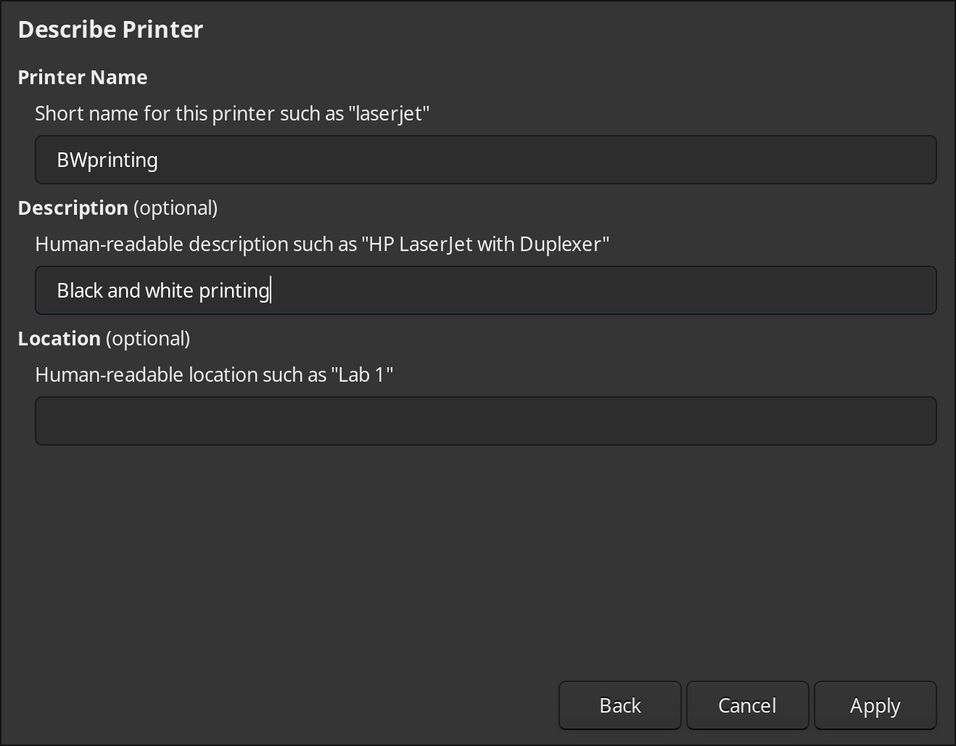Image resolution: width=956 pixels, height=746 pixels.
Task: Click the 'Printer Name' section label
Action: click(82, 77)
